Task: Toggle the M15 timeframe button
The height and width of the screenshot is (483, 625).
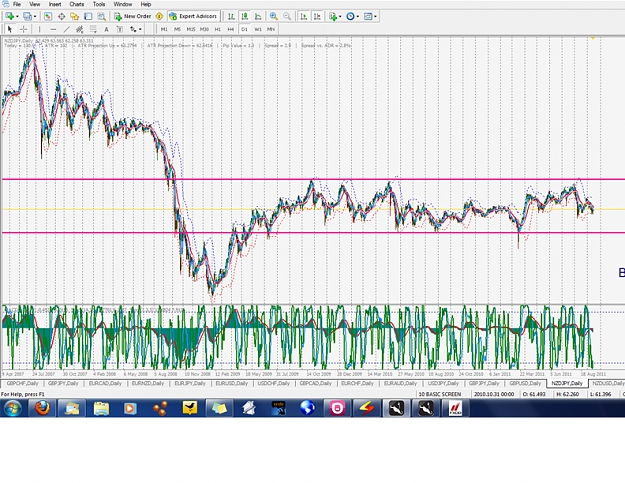Action: (191, 29)
